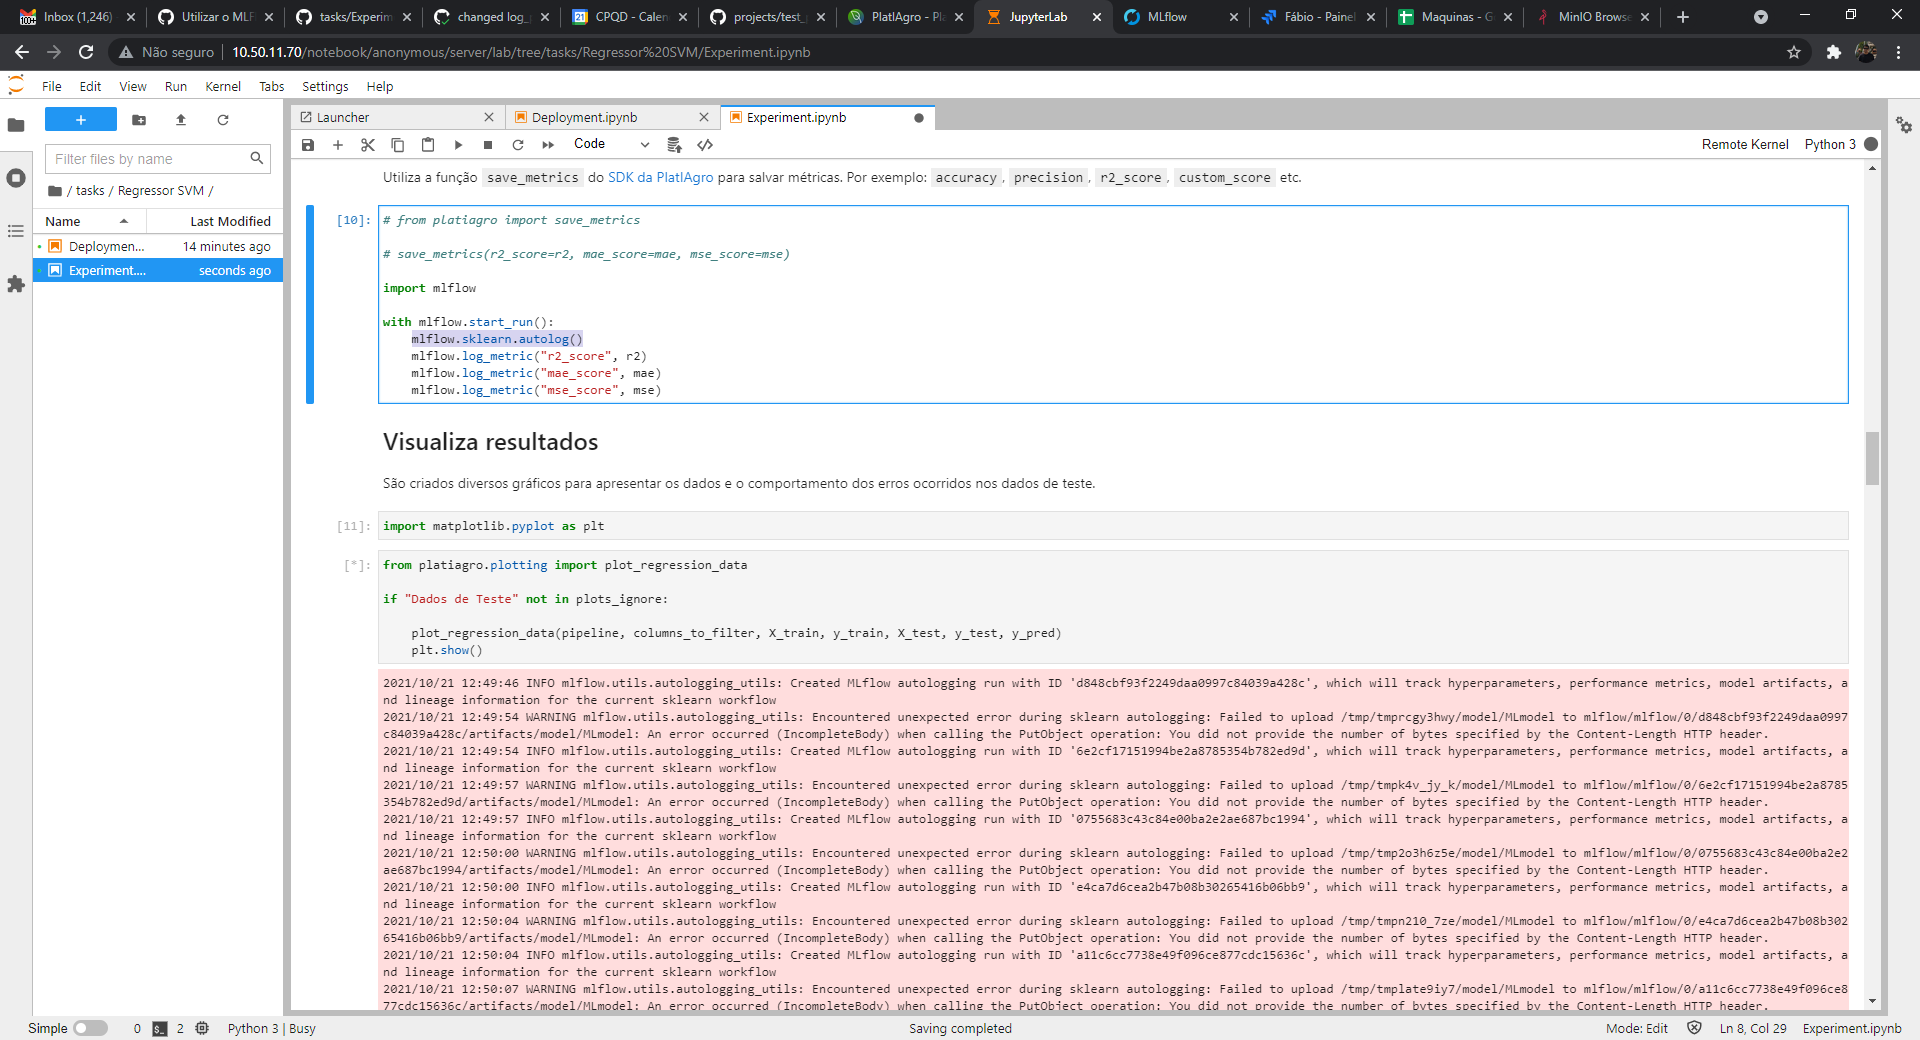Screen dimensions: 1920x1040
Task: Create a new folder icon
Action: pos(139,120)
